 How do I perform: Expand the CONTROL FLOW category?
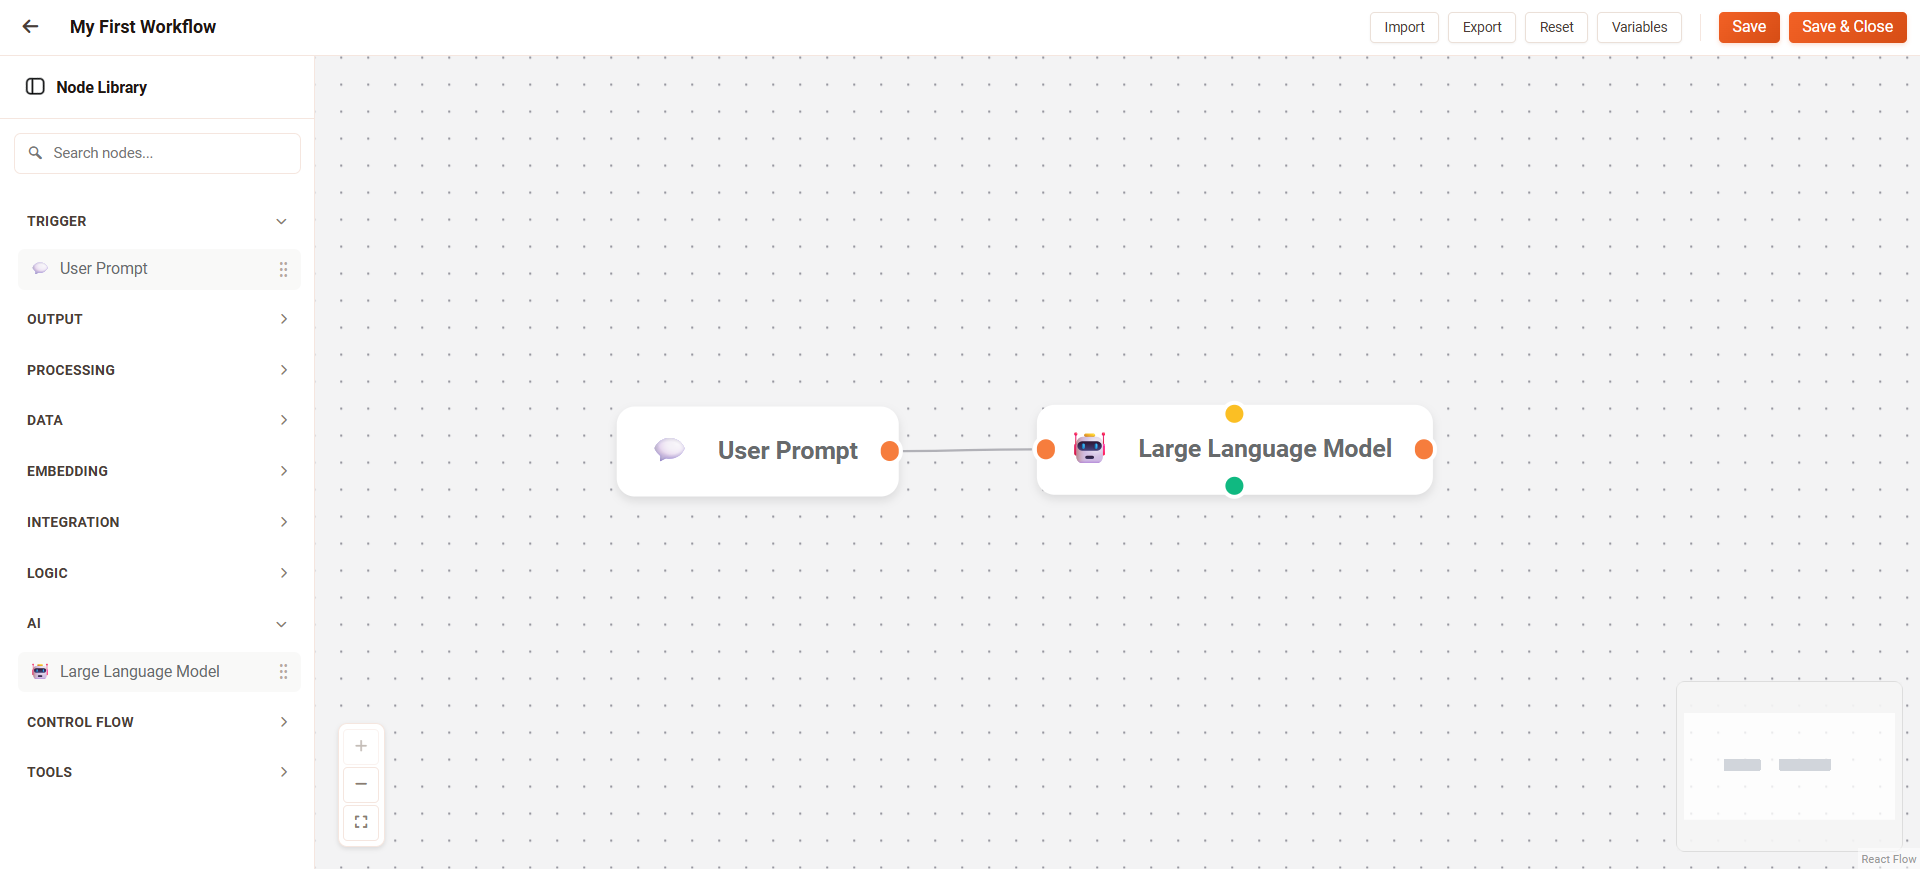click(x=283, y=722)
